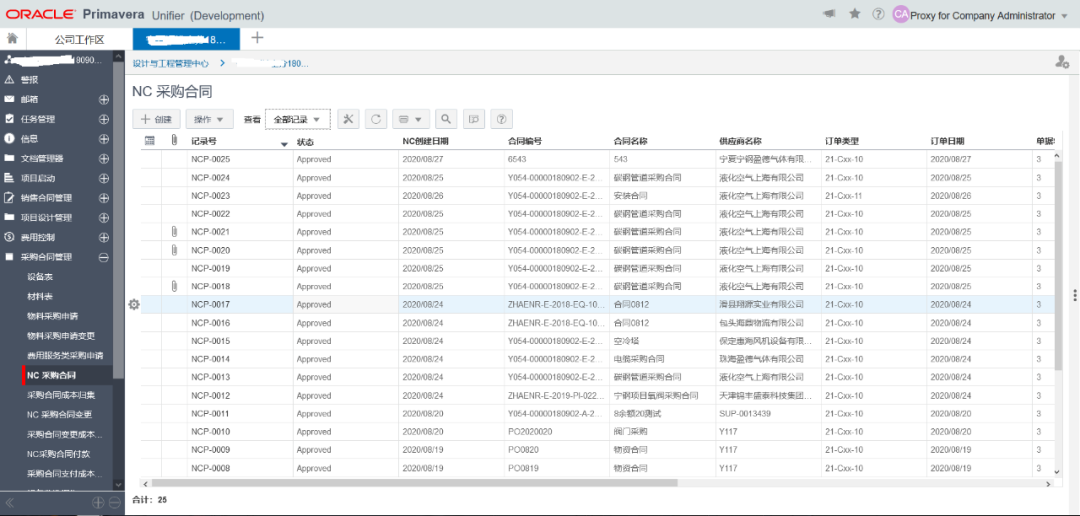The height and width of the screenshot is (516, 1080).
Task: Click the 设计与工程管理中心 breadcrumb link
Action: [171, 63]
